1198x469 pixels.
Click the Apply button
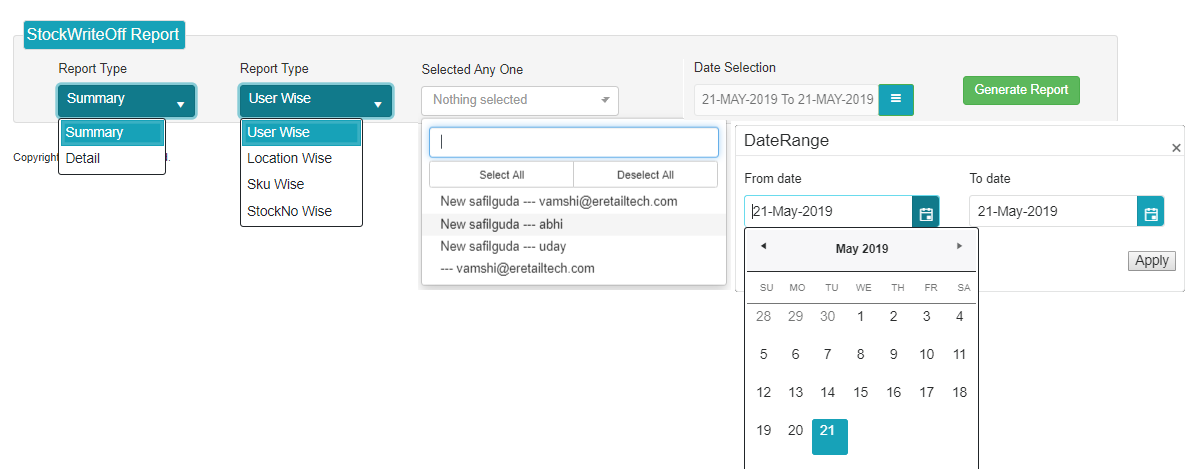click(1151, 260)
